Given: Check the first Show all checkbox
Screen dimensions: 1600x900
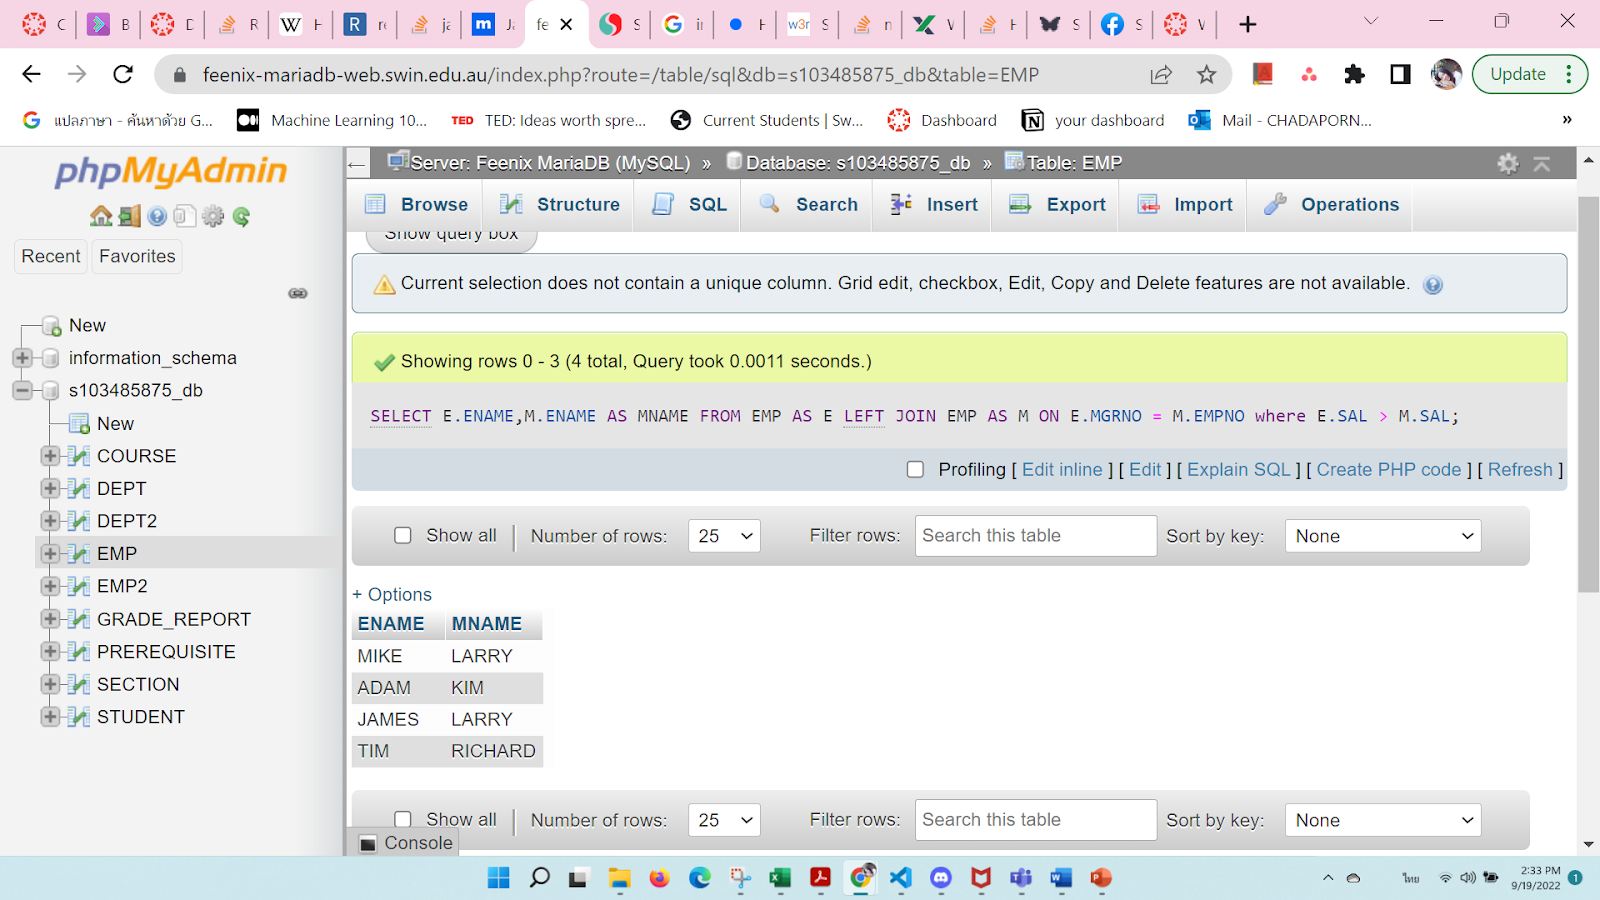Looking at the screenshot, I should [x=403, y=535].
